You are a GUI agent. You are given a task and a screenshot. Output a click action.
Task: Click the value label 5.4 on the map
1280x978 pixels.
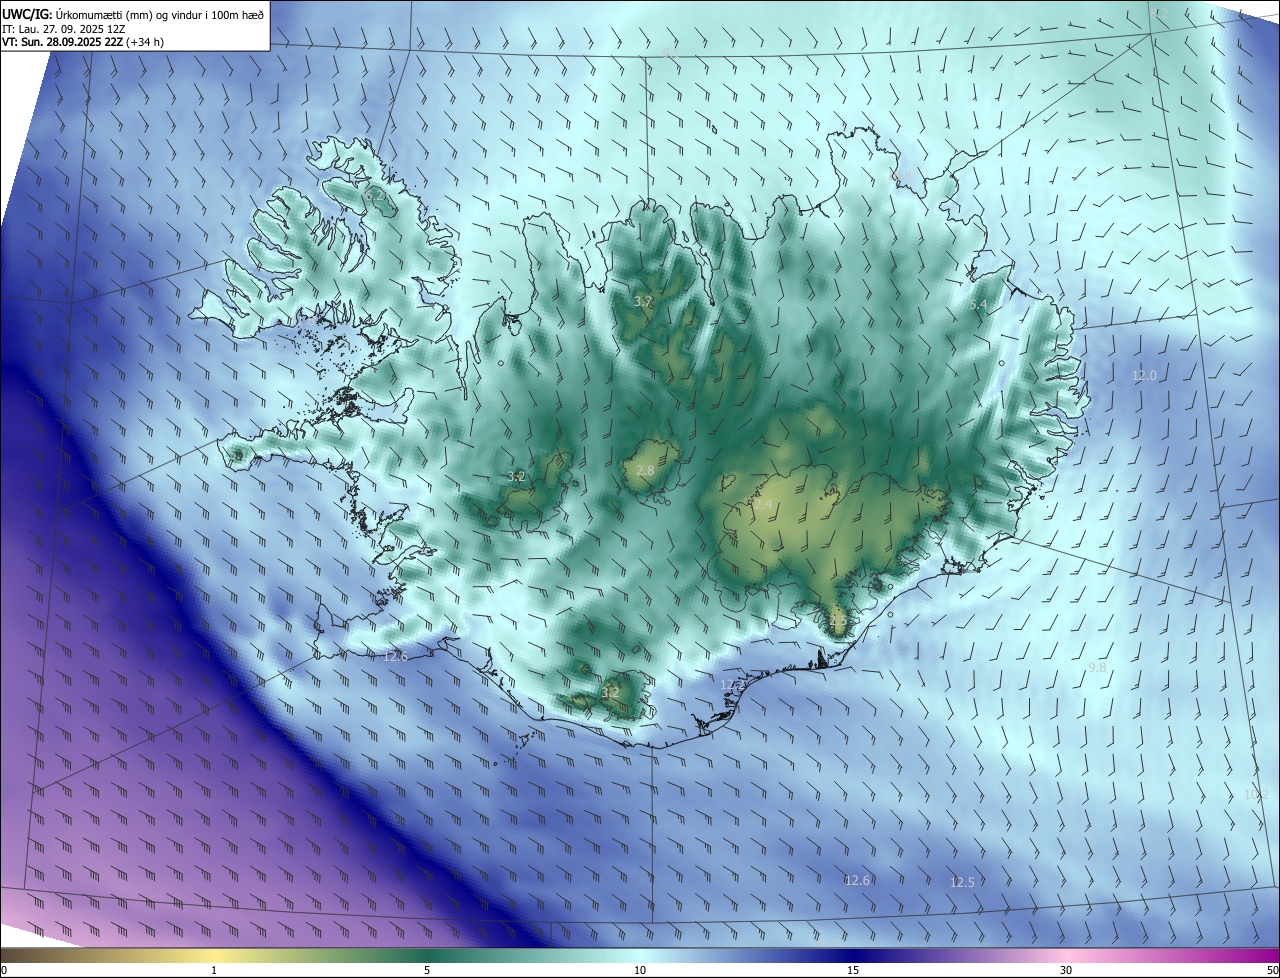coord(978,305)
